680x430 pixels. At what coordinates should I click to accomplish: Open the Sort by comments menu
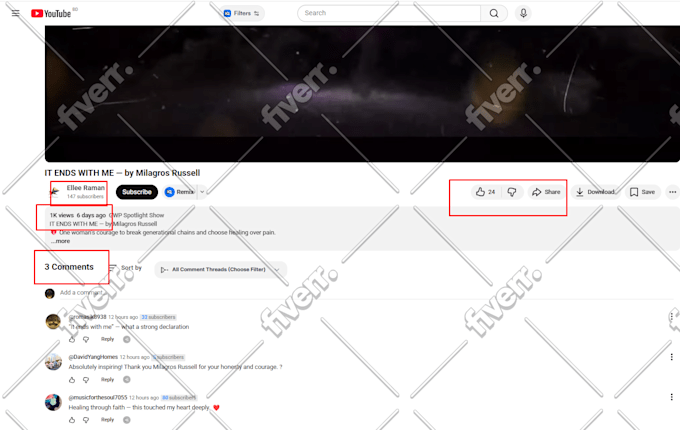click(x=125, y=268)
